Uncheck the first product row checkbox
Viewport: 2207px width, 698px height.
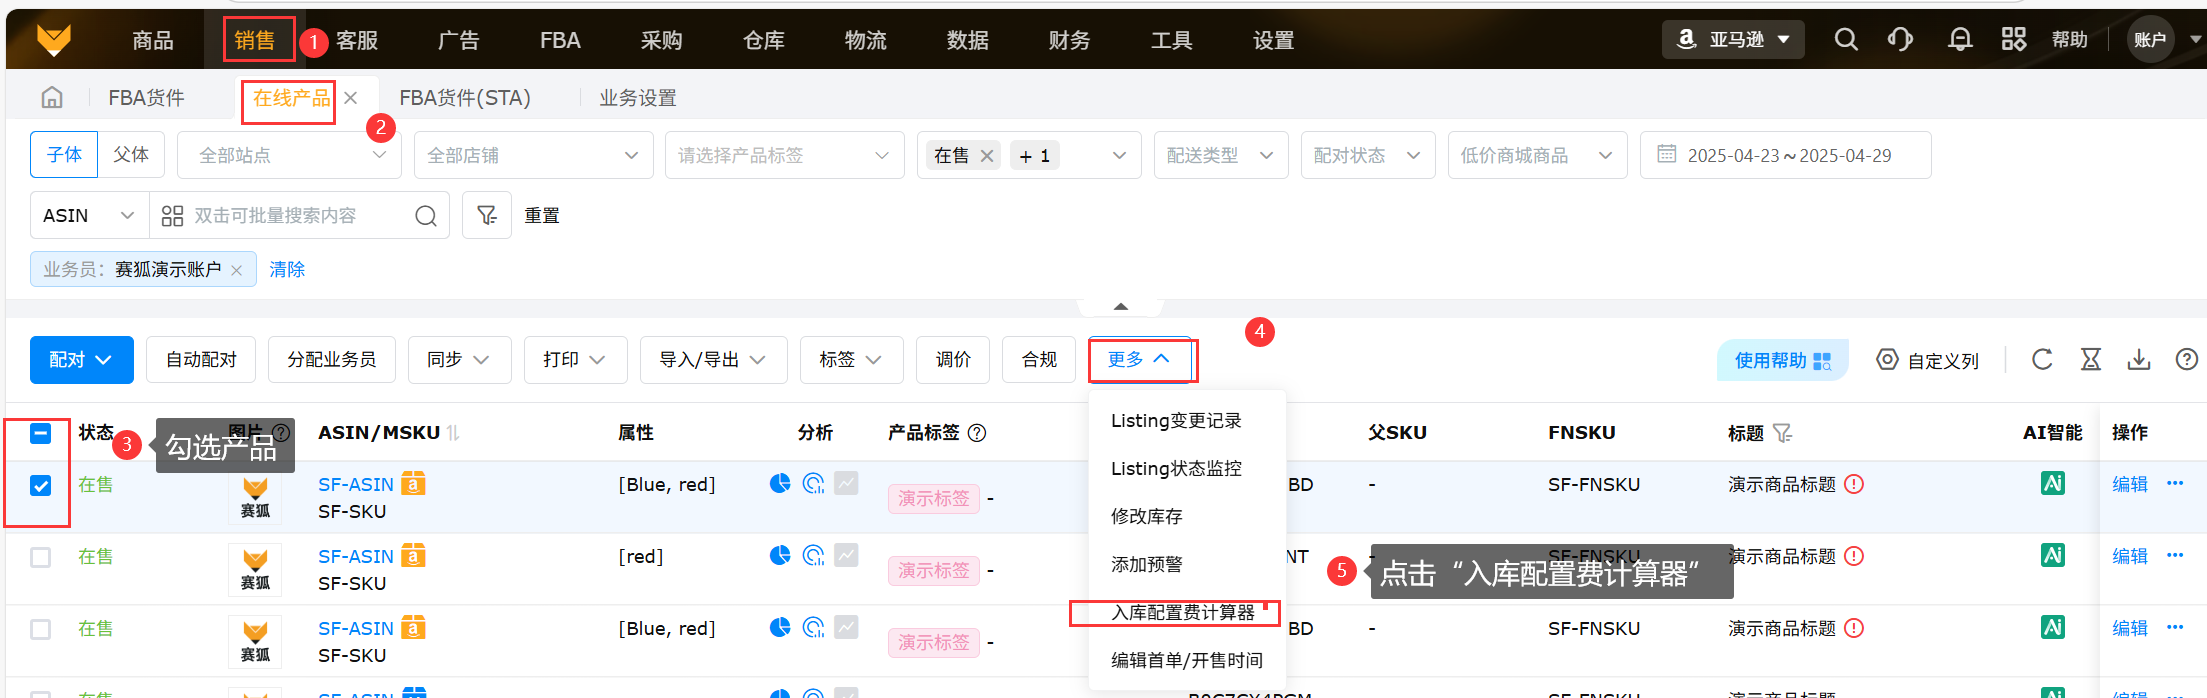tap(40, 485)
